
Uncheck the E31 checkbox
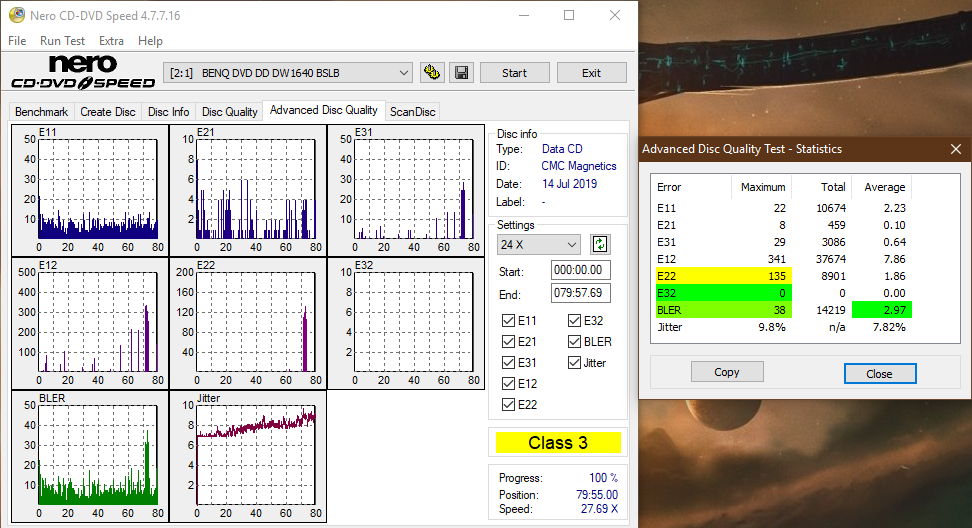point(508,363)
